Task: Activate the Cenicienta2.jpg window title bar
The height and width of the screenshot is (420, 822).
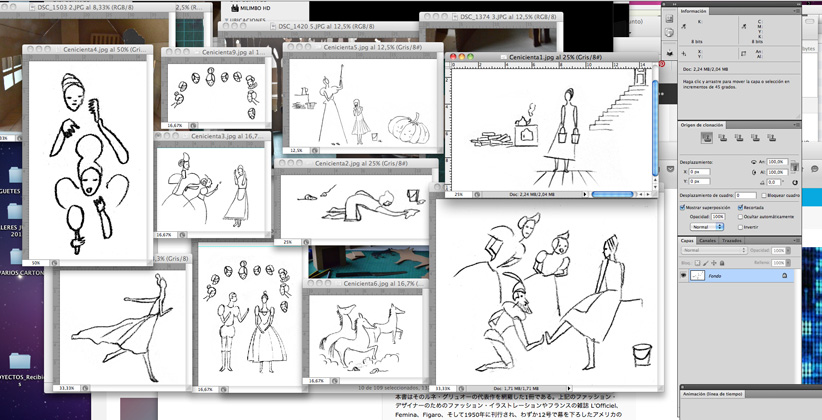Action: coord(356,164)
